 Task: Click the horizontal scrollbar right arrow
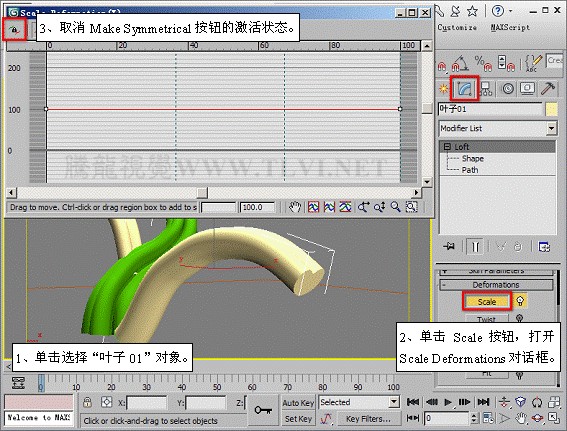[417, 192]
